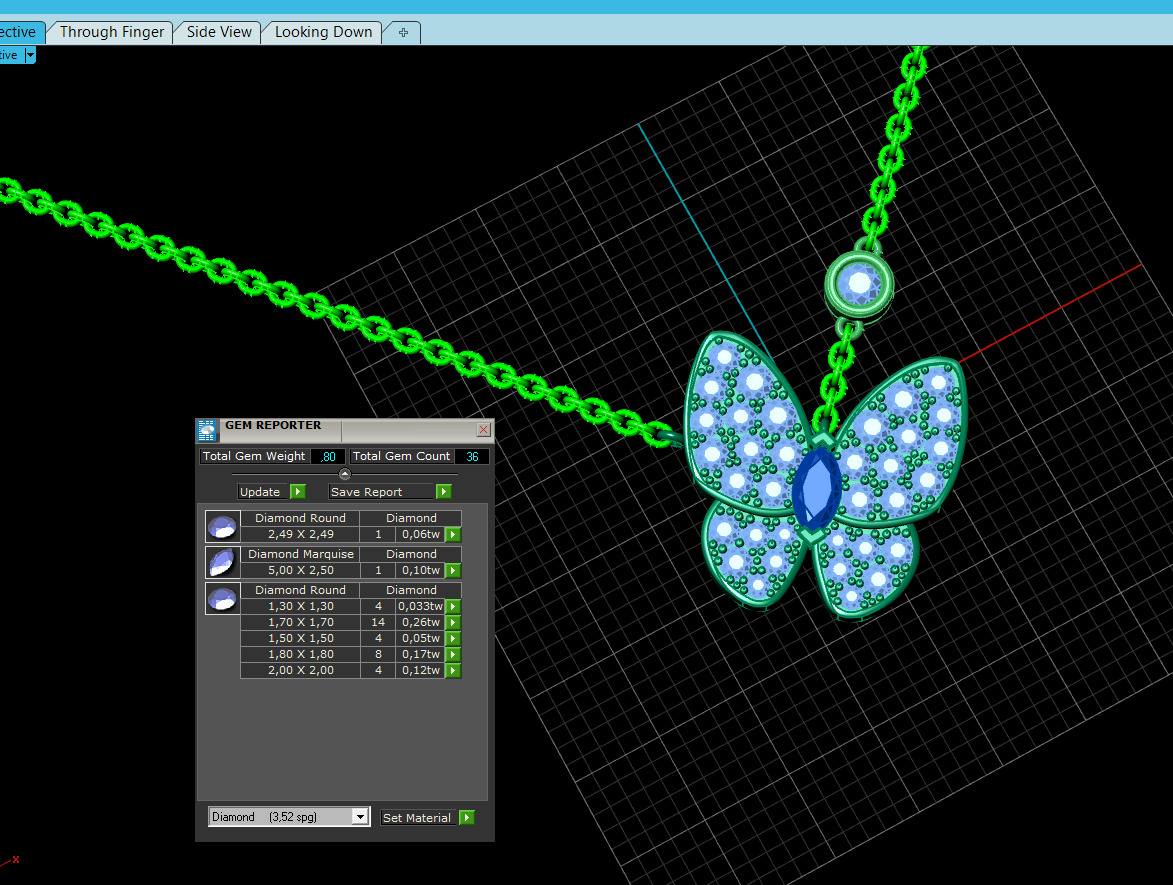
Task: Click the Total Gem Weight value field
Action: point(328,456)
